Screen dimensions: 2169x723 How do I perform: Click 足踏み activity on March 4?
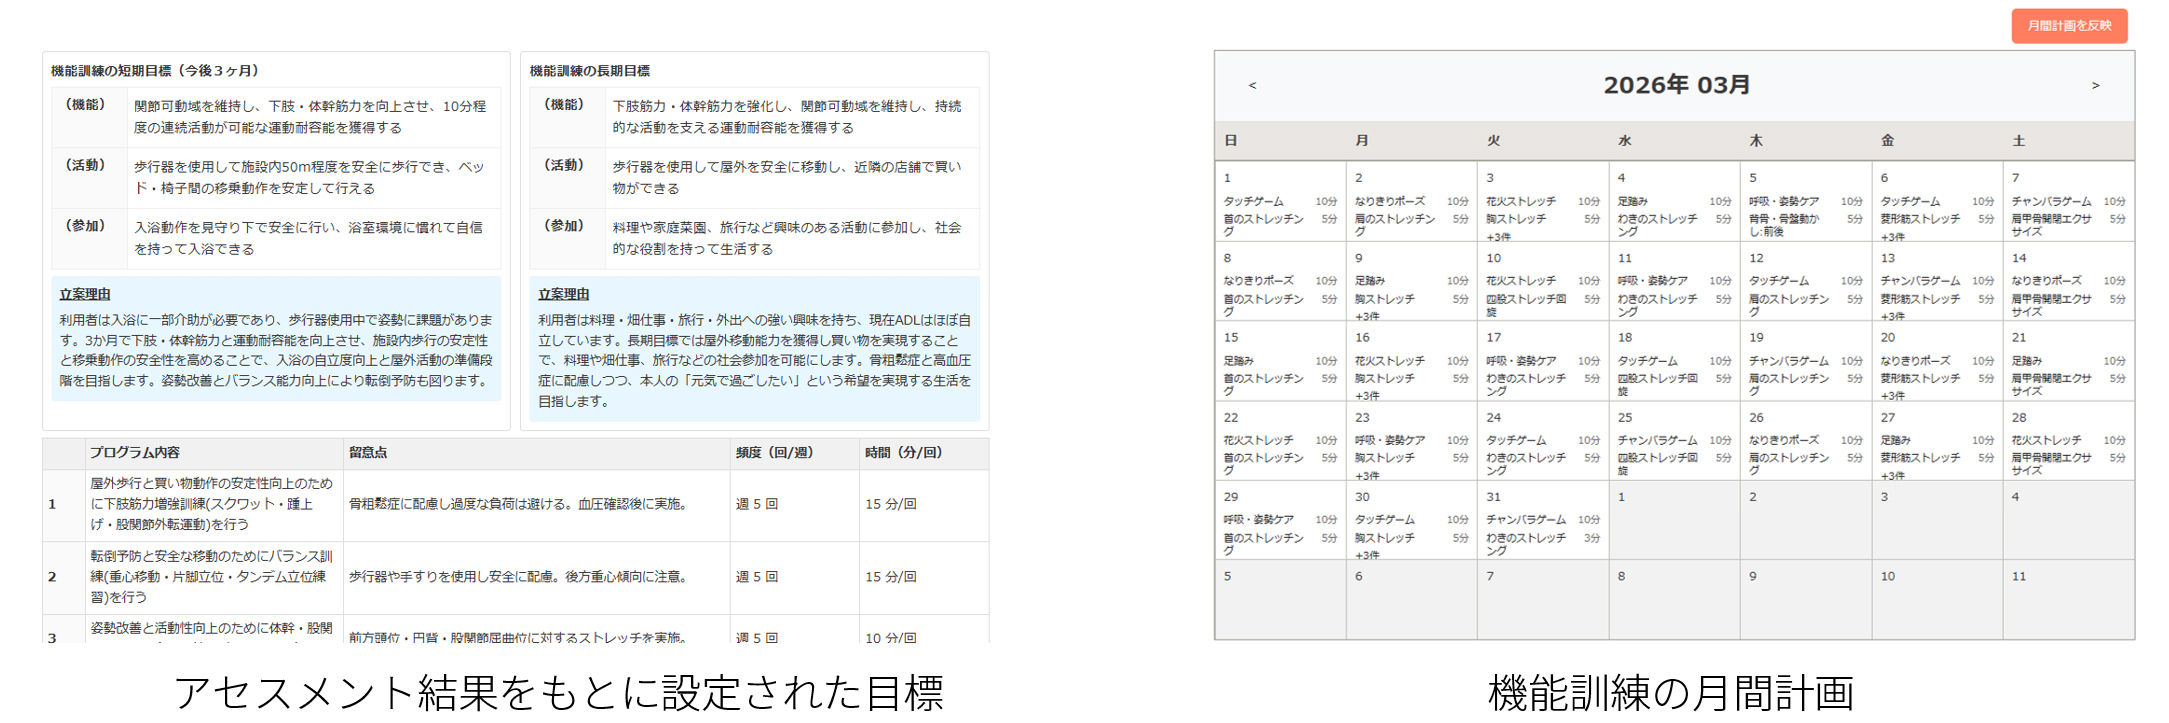[1632, 201]
